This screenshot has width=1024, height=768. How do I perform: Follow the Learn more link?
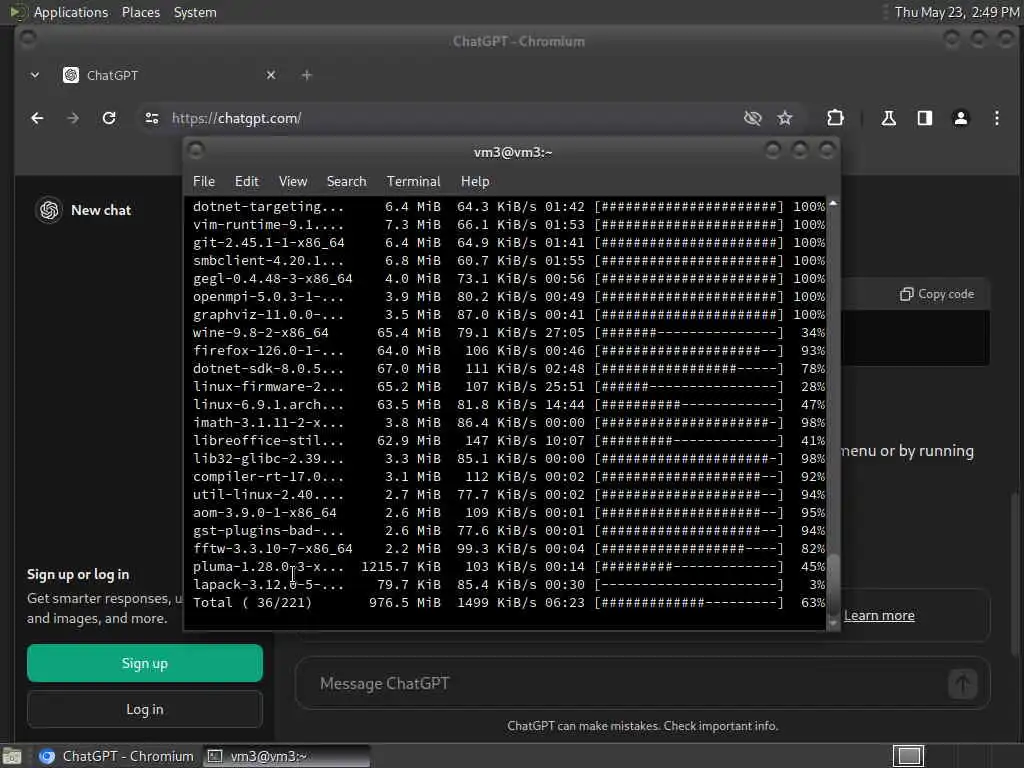click(879, 615)
